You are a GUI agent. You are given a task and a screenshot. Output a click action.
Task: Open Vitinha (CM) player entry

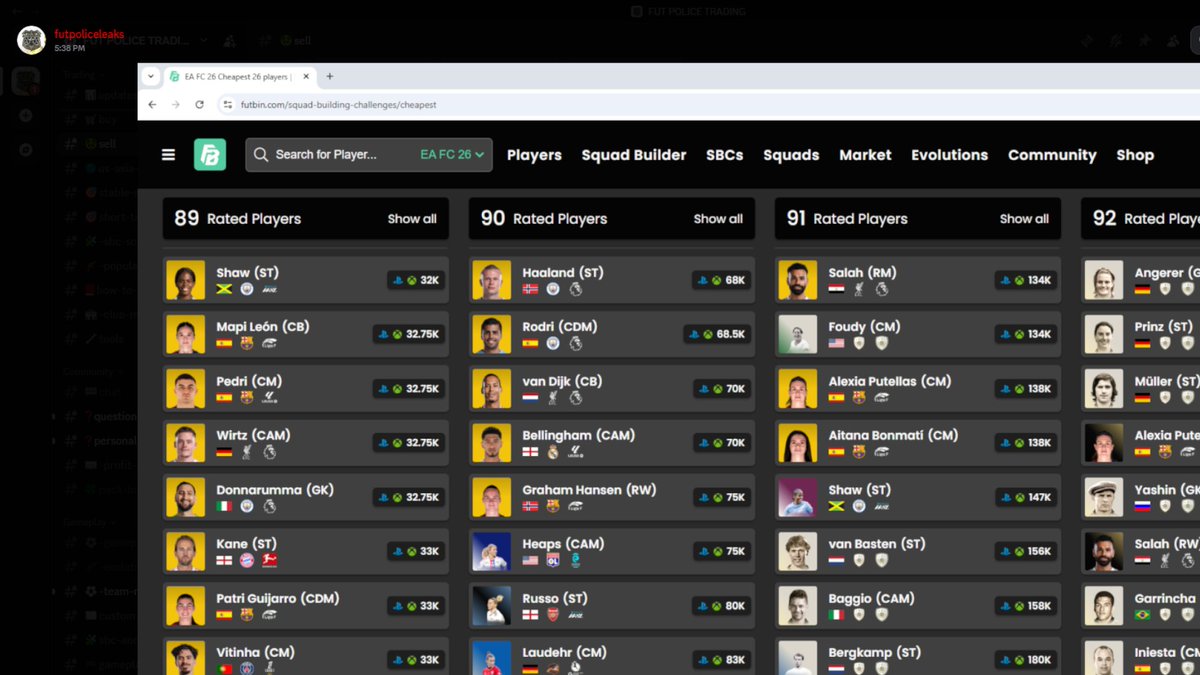click(305, 656)
